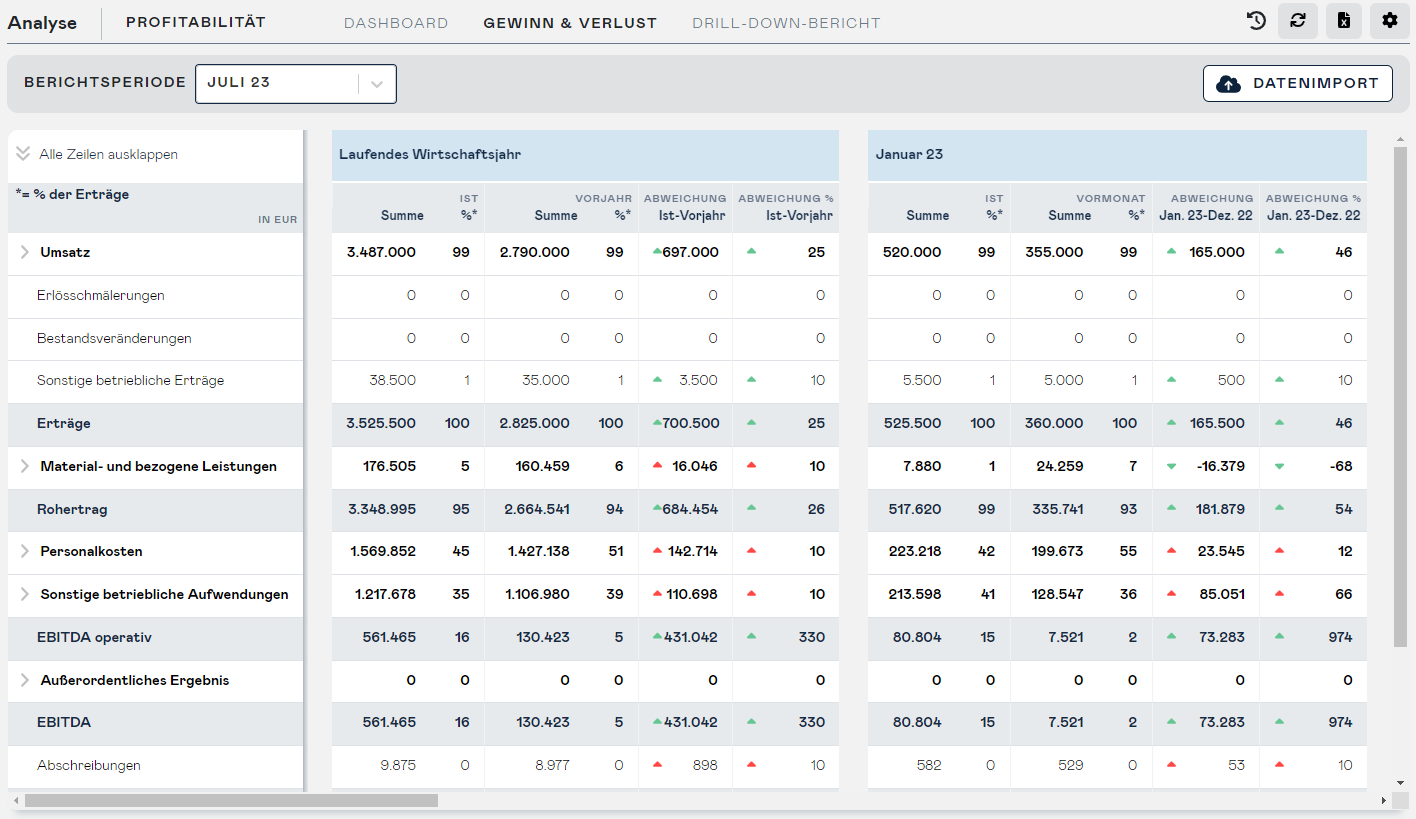Expand the Umsatz row
Viewport: 1416px width, 819px height.
pyautogui.click(x=25, y=252)
